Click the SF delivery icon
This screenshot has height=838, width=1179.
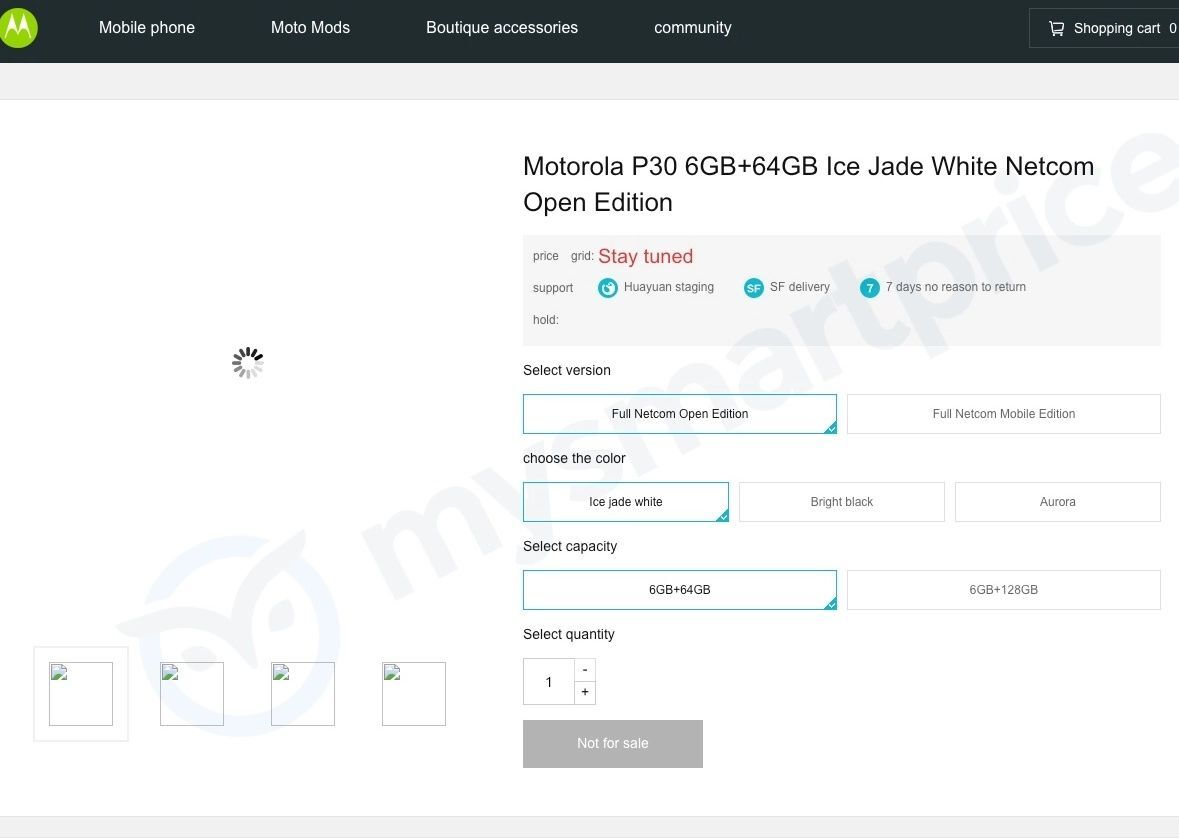[753, 287]
